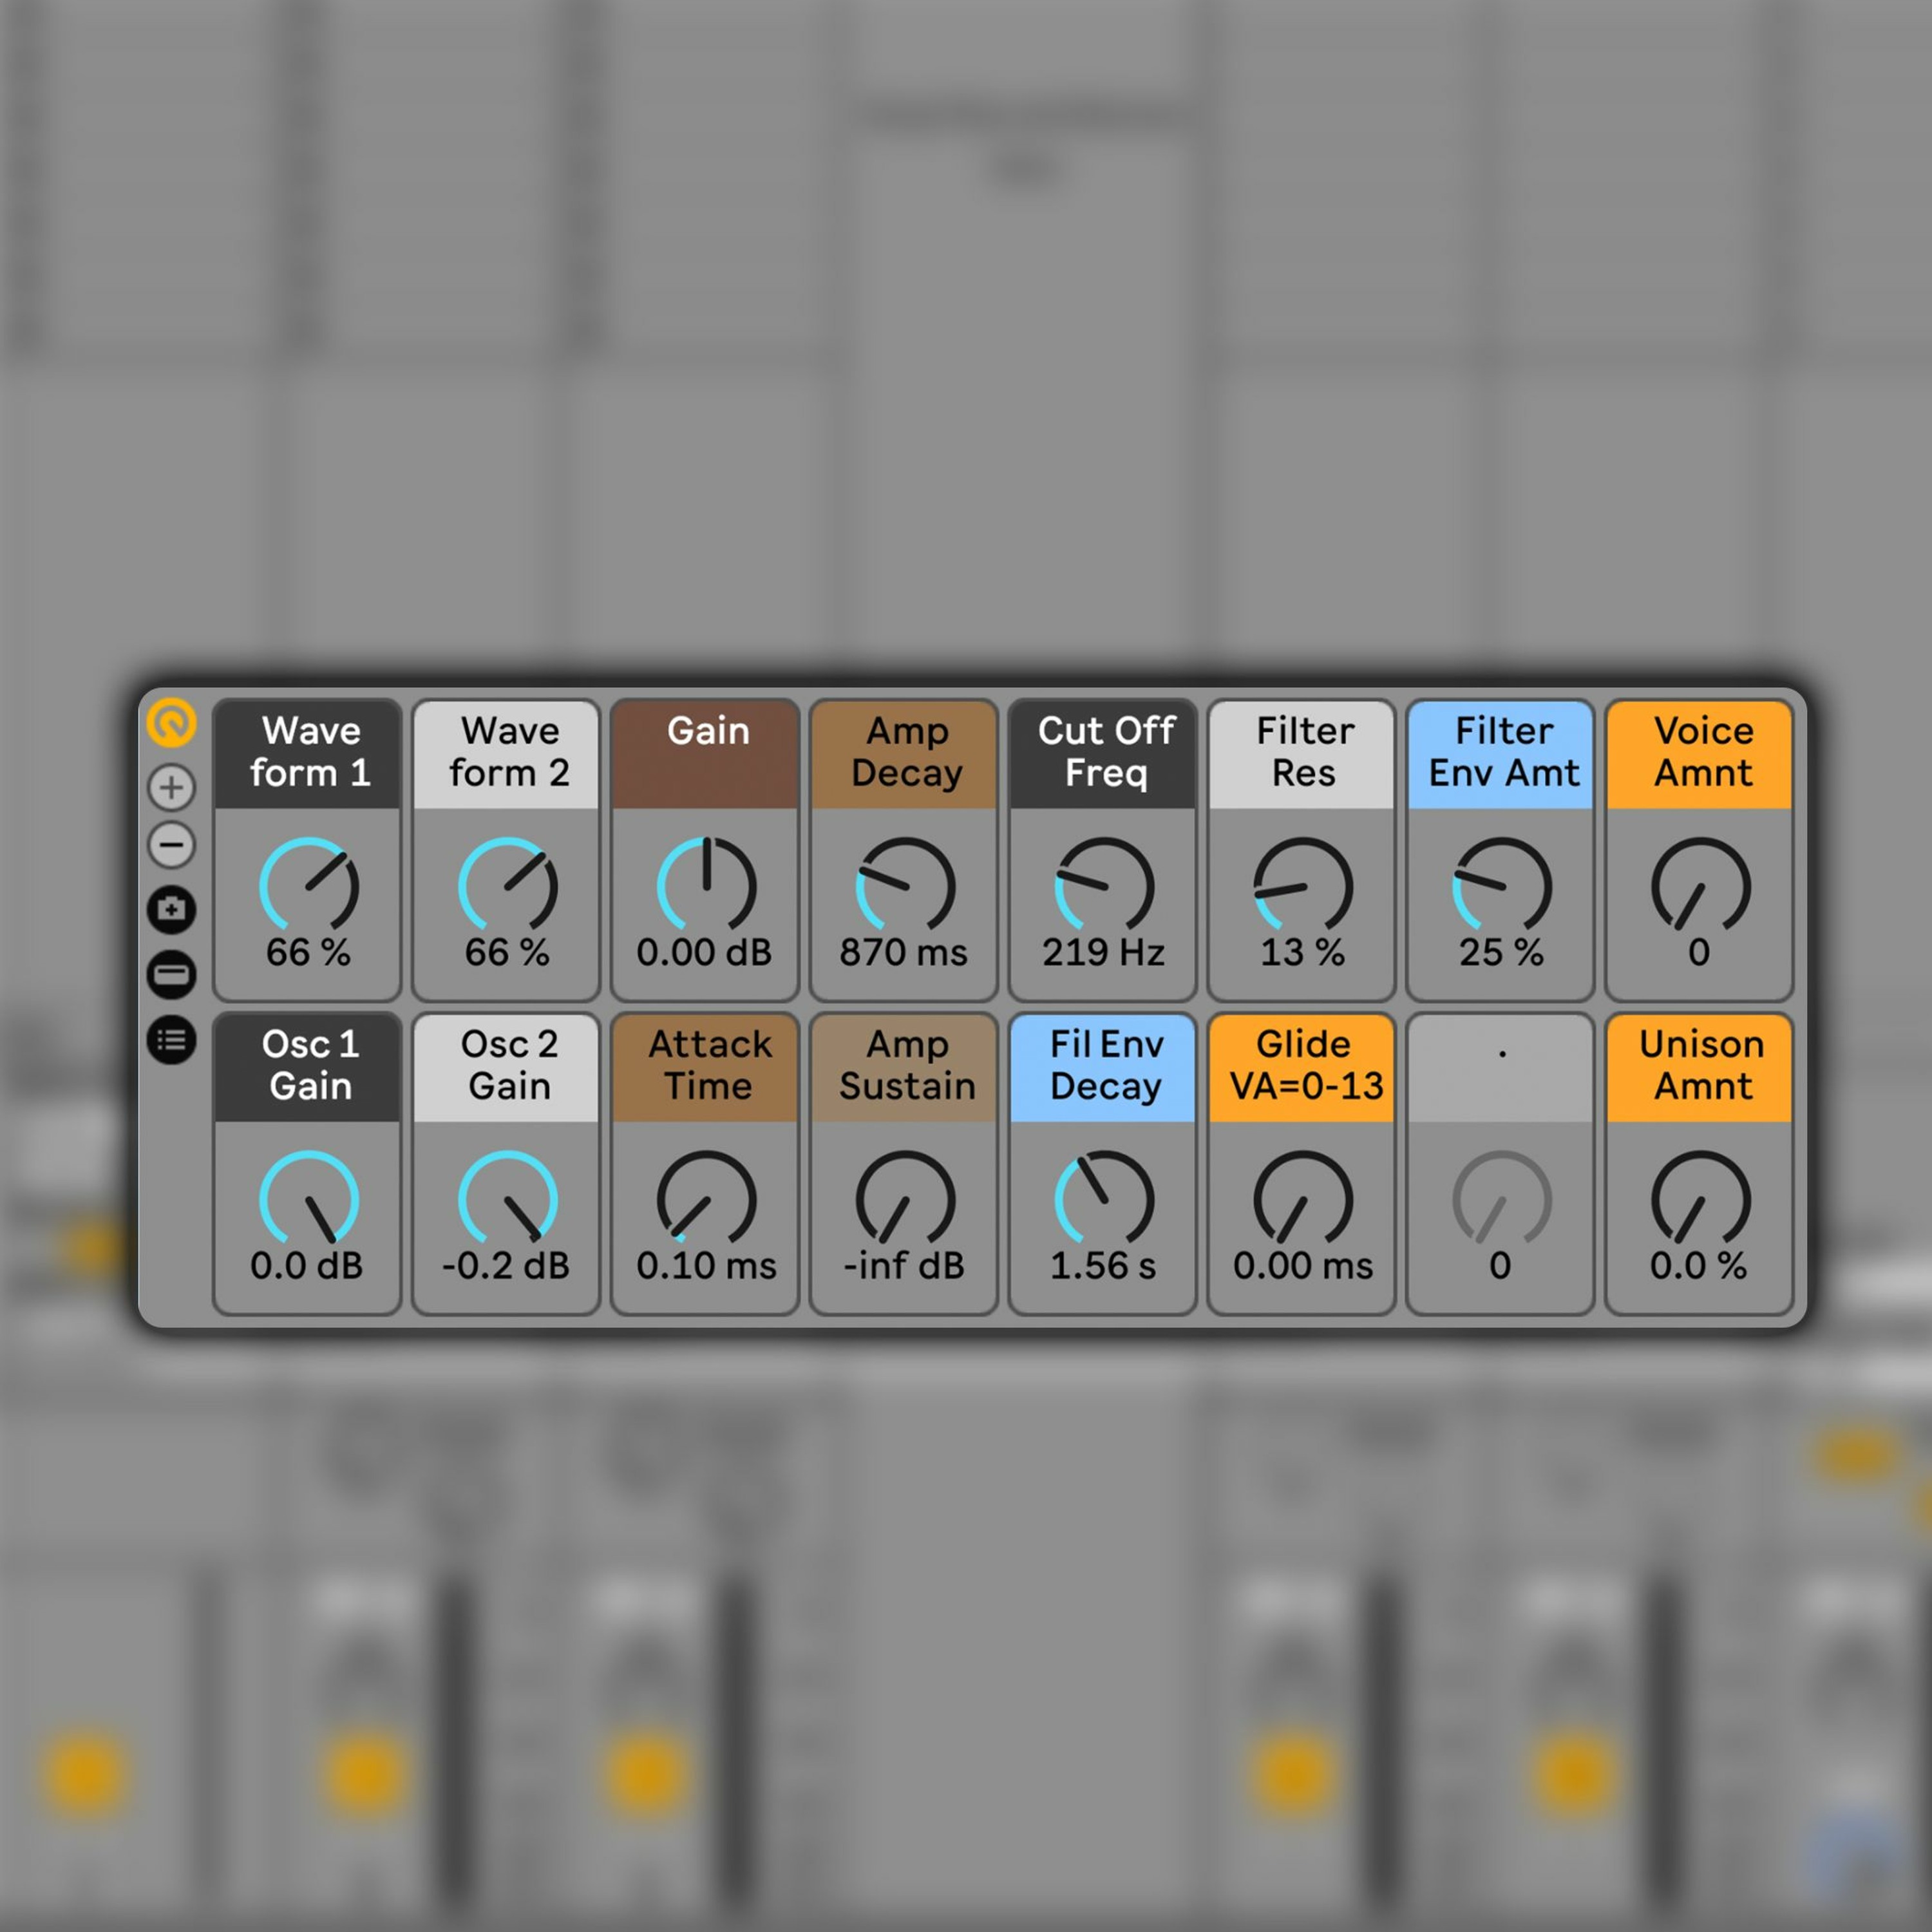The width and height of the screenshot is (1932, 1932).
Task: Click the Attack Time 0.10 ms value
Action: click(706, 1265)
